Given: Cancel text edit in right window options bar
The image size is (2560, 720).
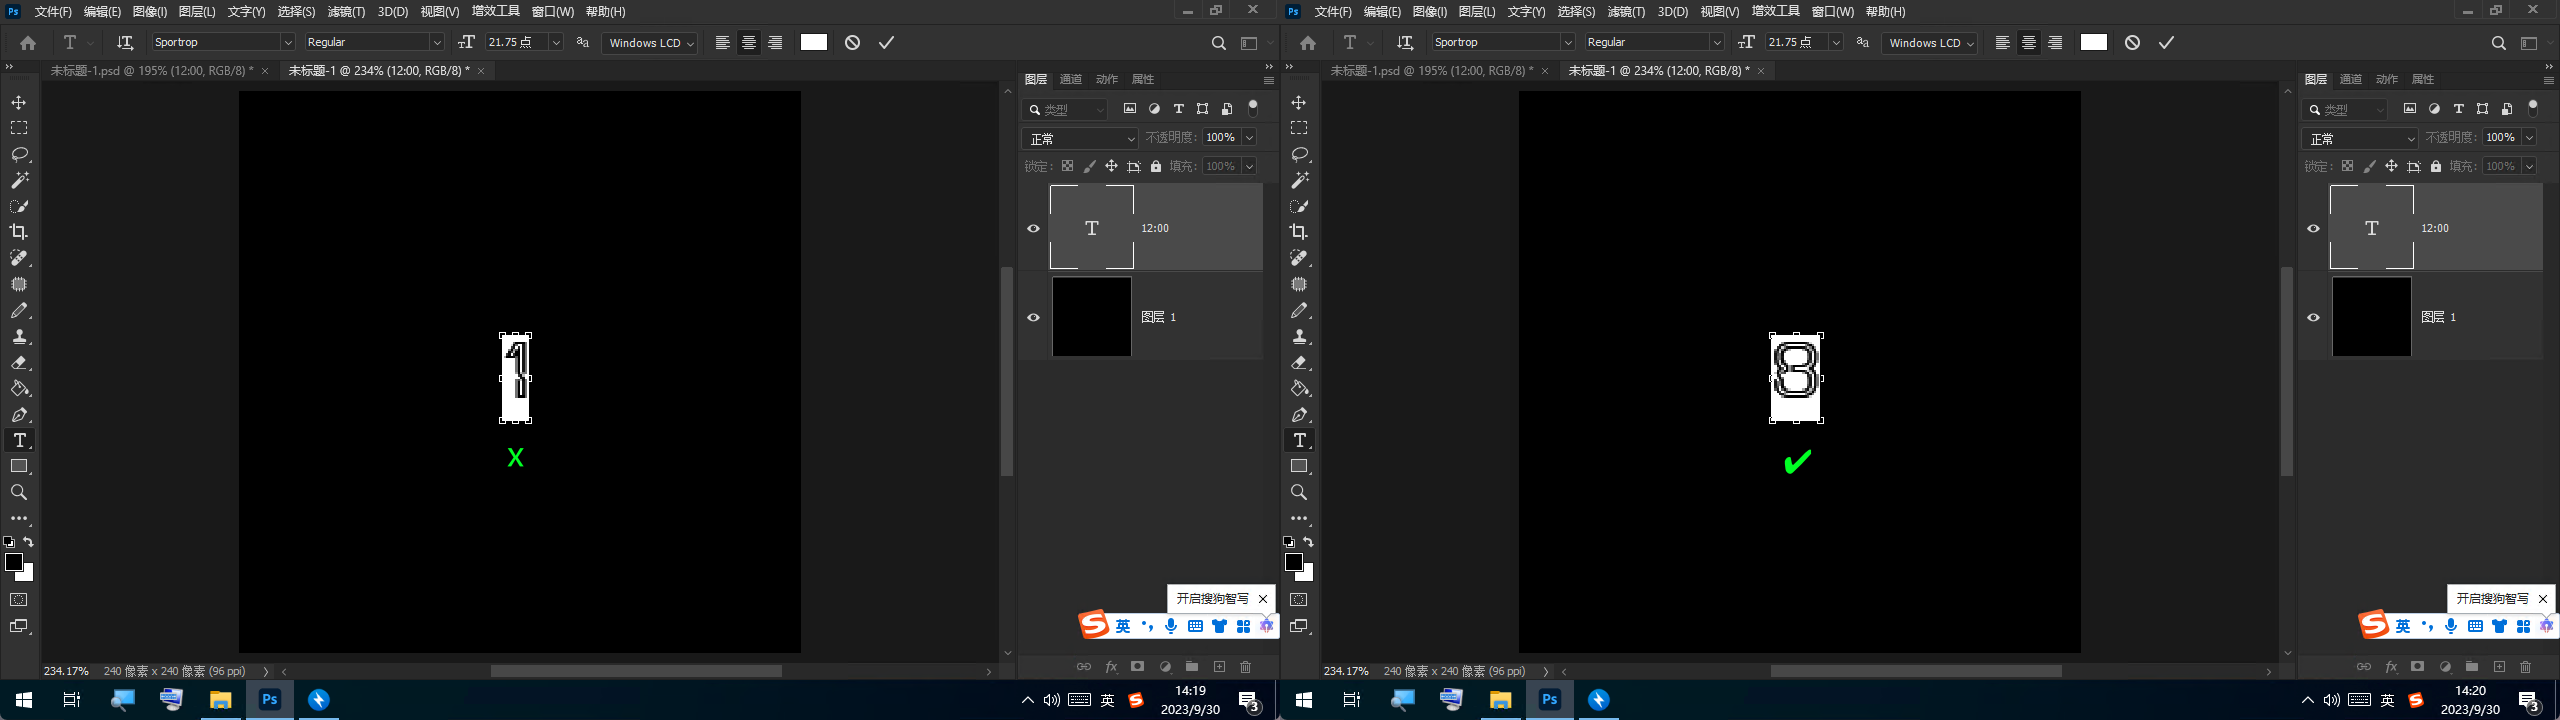Looking at the screenshot, I should [2132, 42].
